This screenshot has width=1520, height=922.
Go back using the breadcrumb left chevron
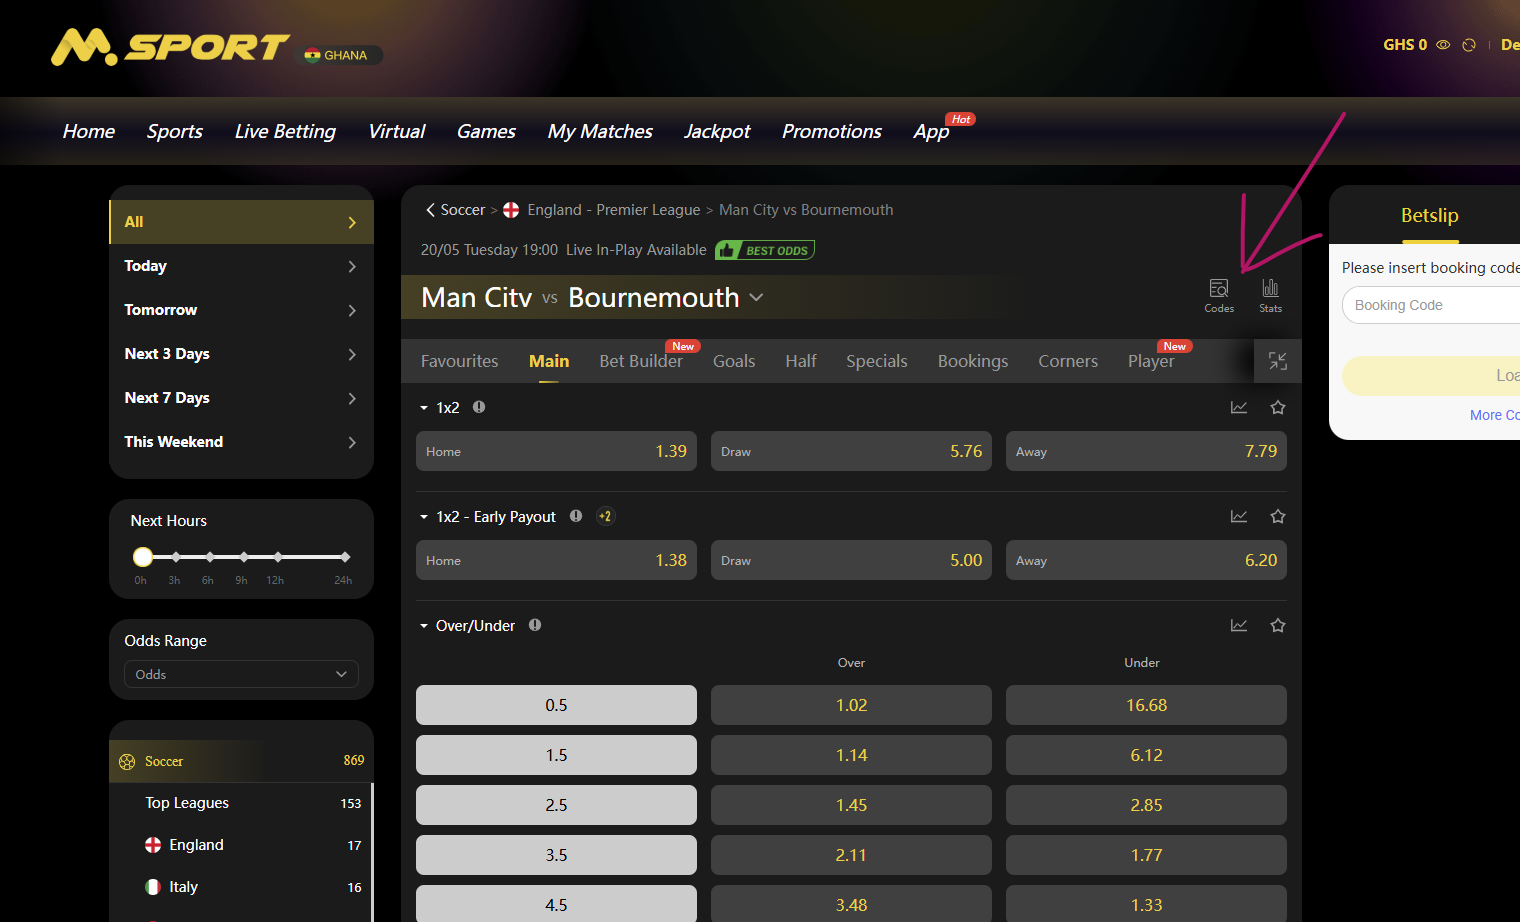point(430,210)
